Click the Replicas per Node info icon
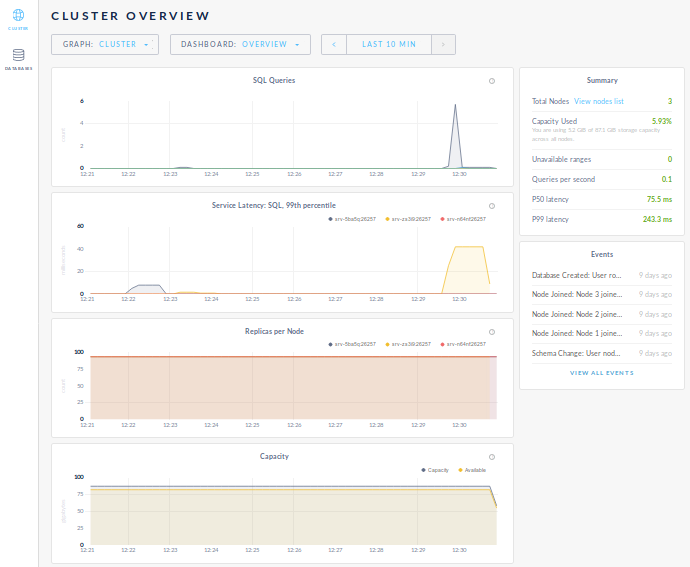This screenshot has width=690, height=567. coord(492,332)
